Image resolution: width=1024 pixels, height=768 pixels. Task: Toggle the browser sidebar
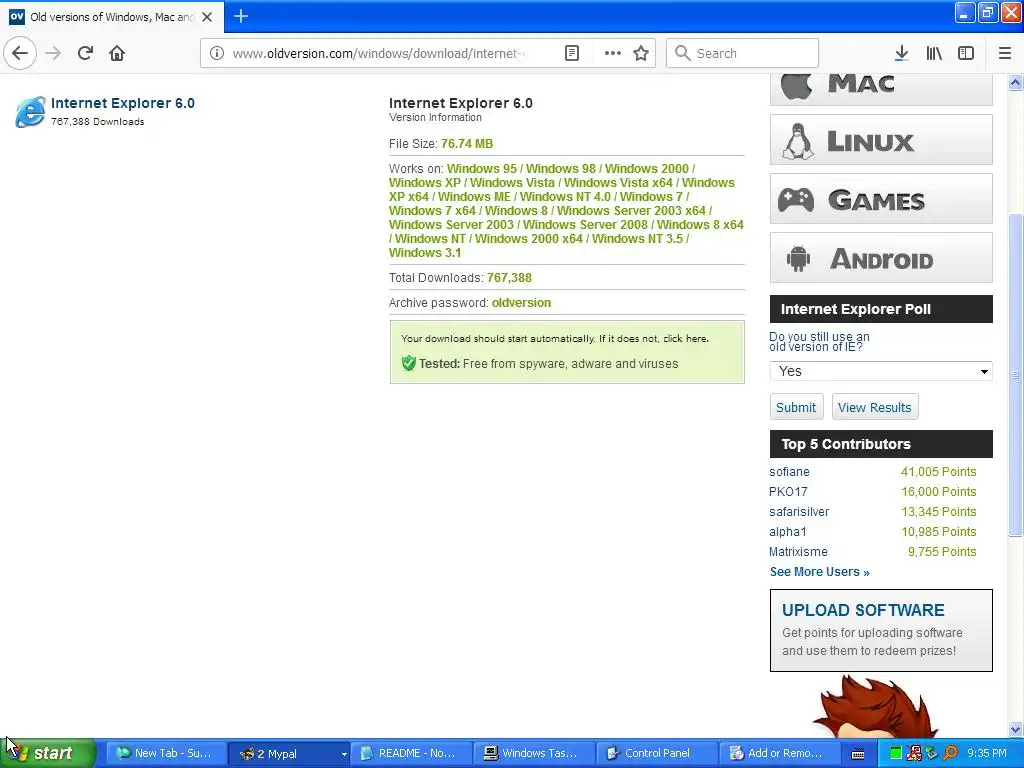click(x=966, y=53)
